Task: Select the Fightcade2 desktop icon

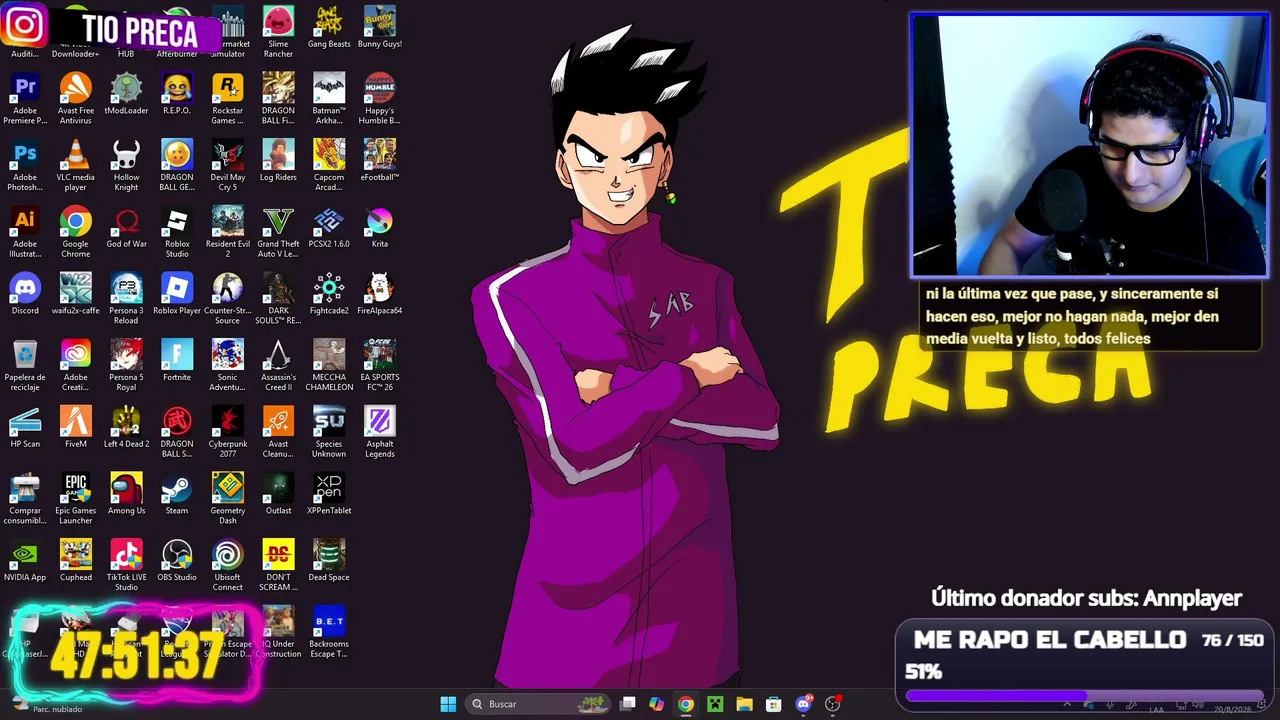Action: pos(329,293)
